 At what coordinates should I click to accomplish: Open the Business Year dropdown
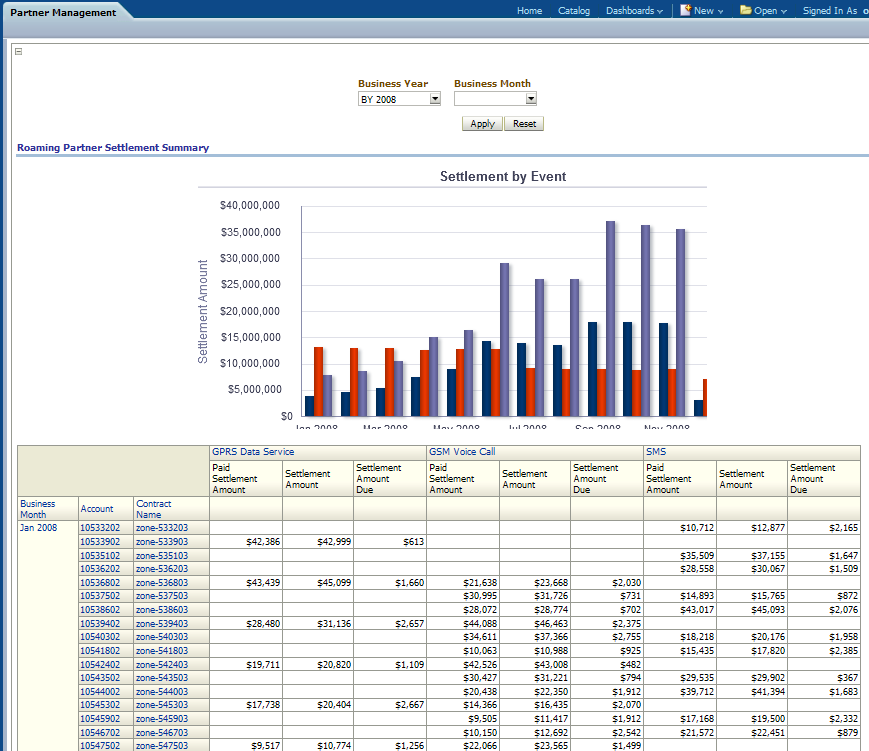pyautogui.click(x=435, y=99)
